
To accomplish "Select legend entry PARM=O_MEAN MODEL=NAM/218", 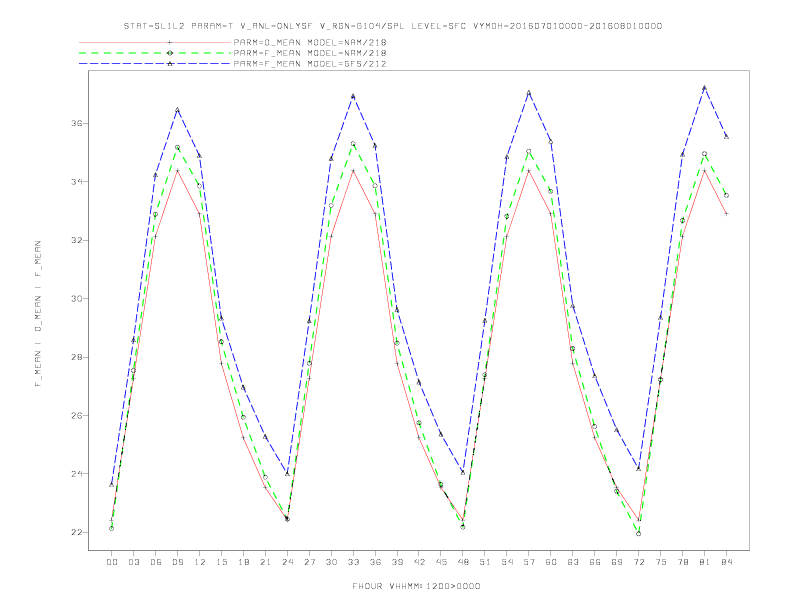I will click(310, 42).
